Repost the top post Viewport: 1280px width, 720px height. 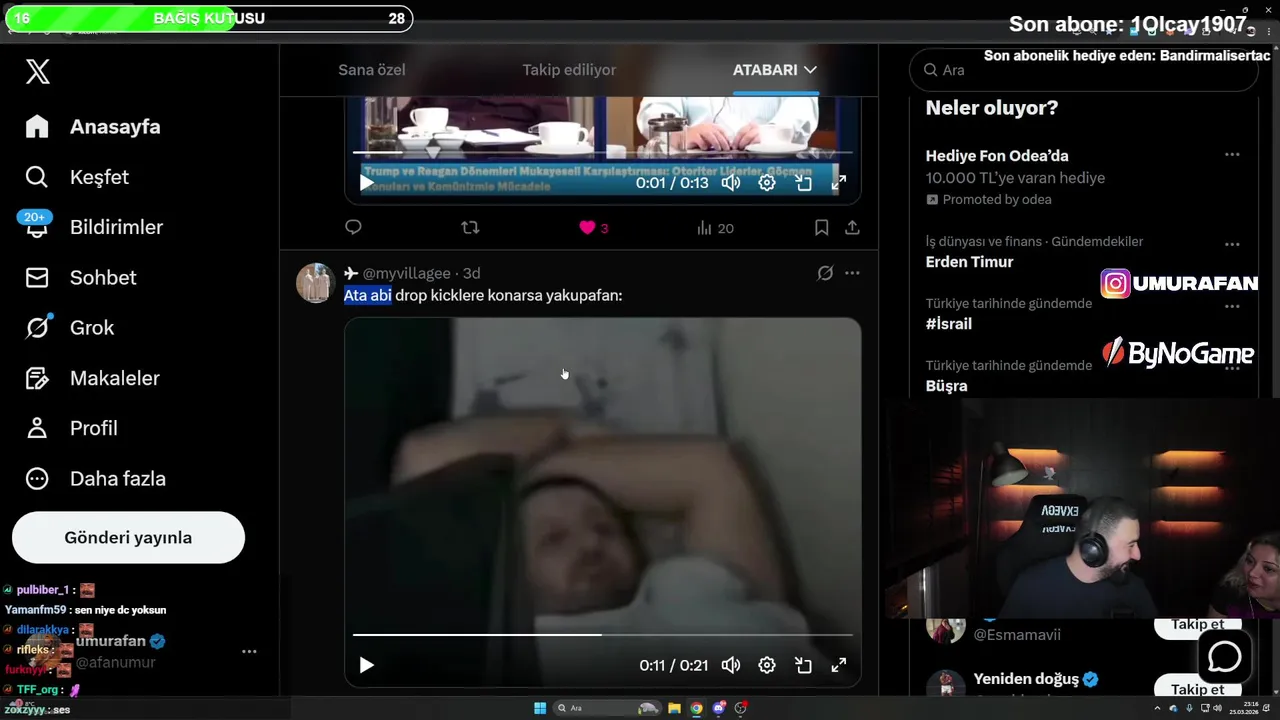(470, 228)
